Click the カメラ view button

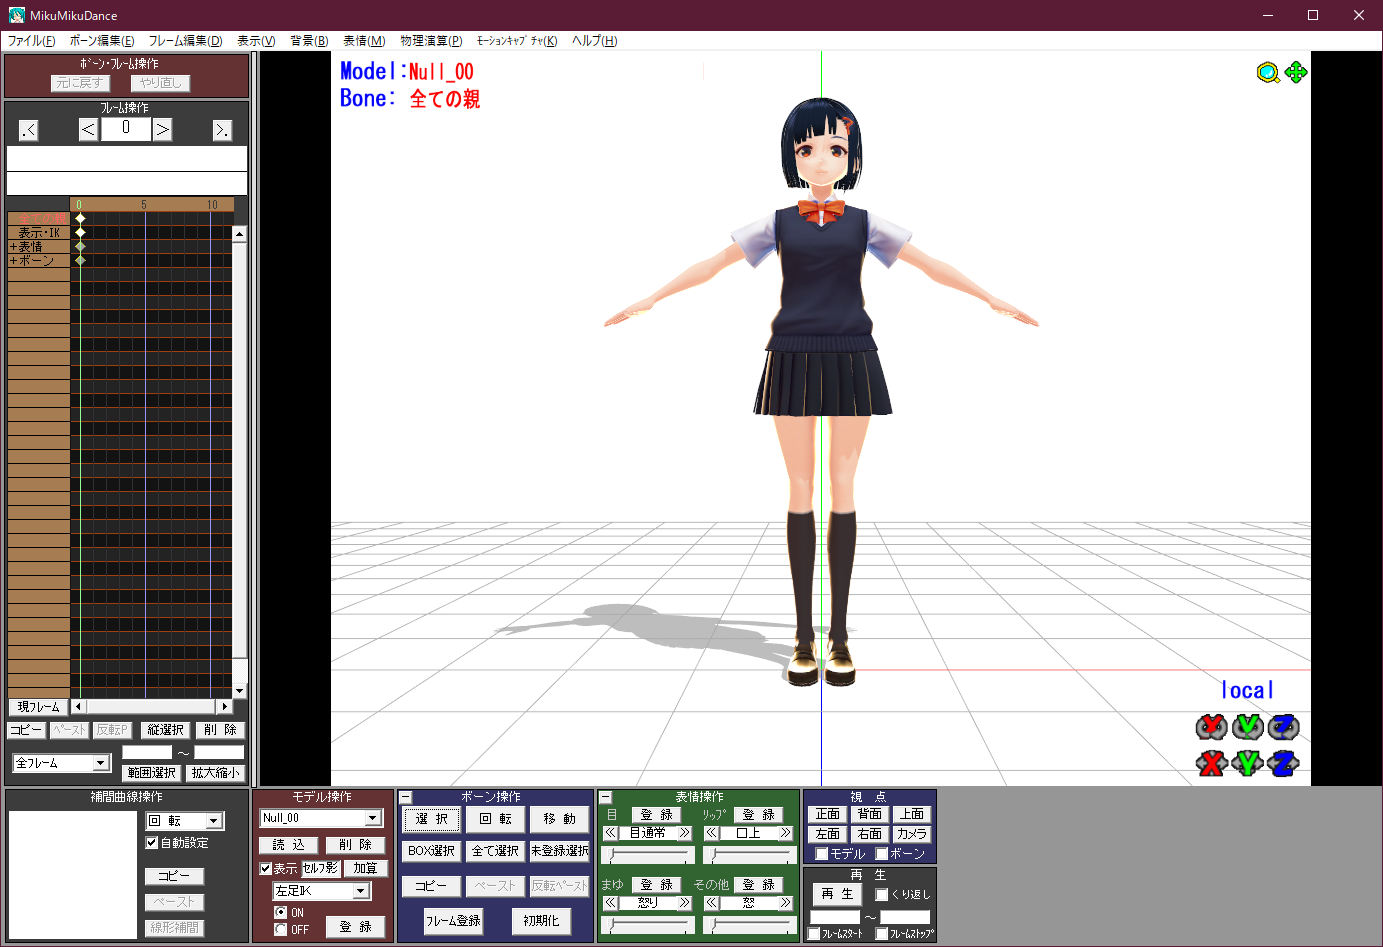coord(911,834)
